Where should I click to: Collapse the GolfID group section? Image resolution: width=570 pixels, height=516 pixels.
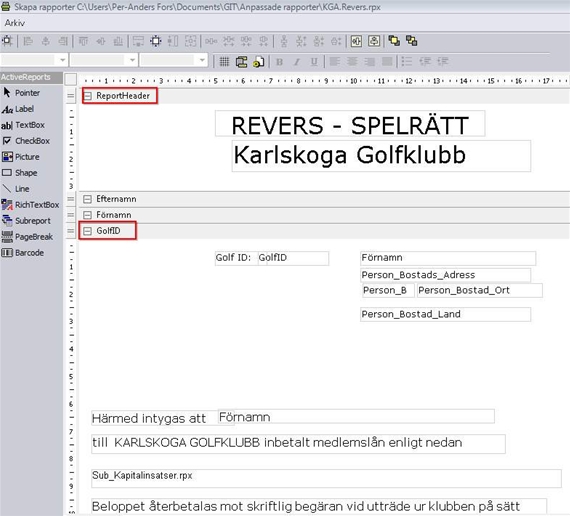(88, 231)
